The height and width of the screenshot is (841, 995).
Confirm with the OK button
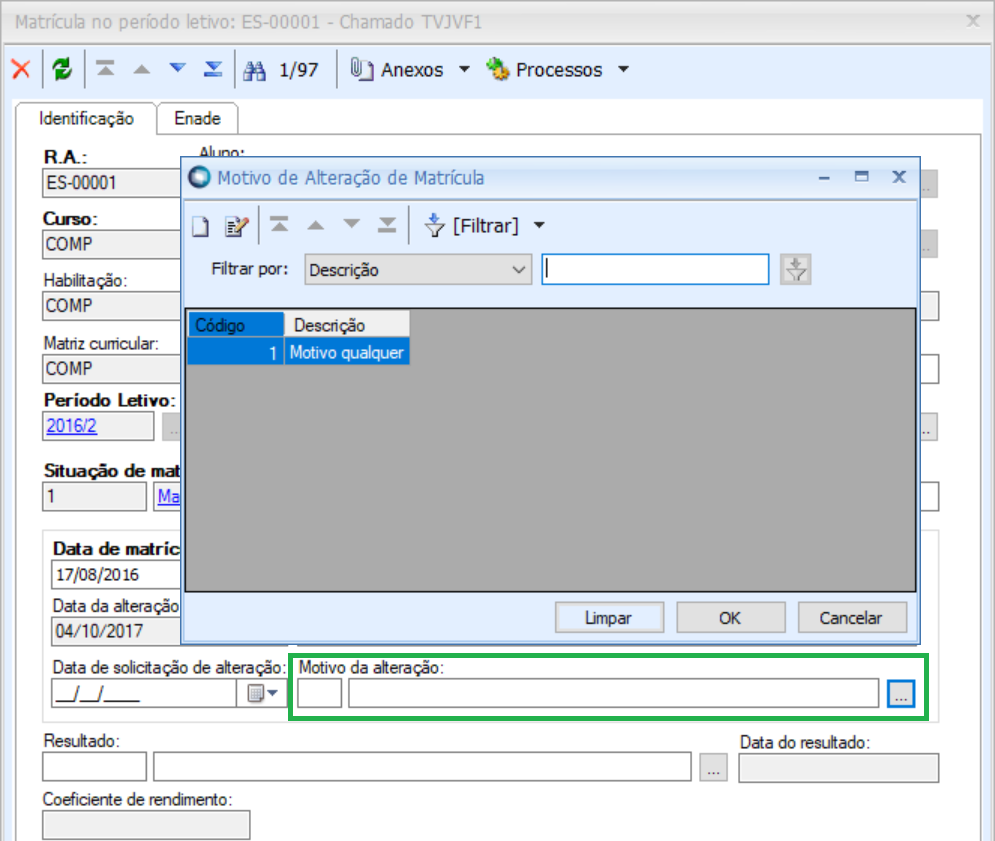pos(730,618)
